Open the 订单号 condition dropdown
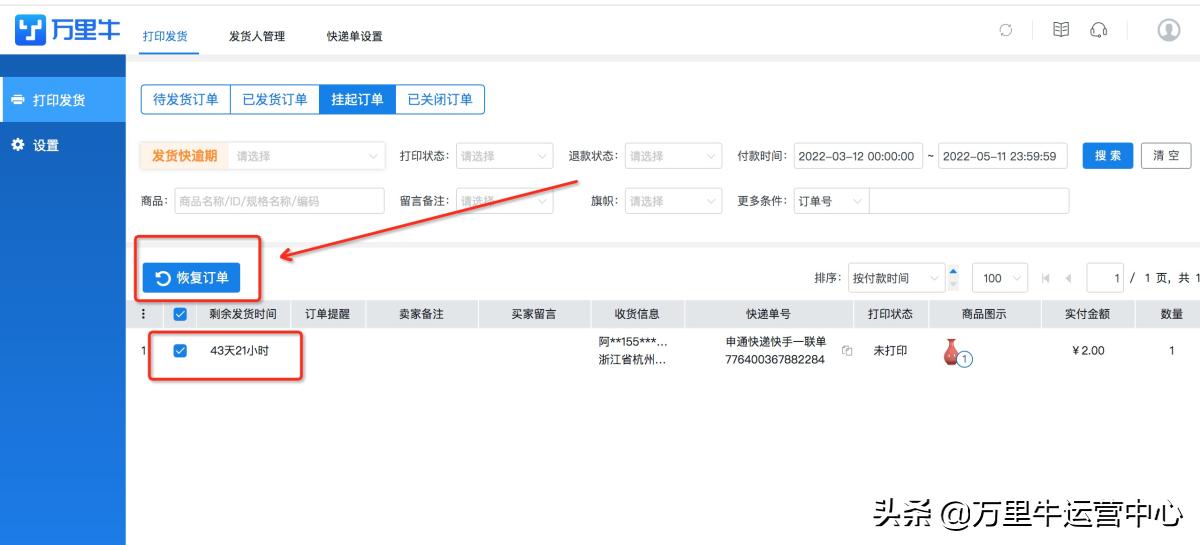Viewport: 1200px width, 545px height. click(x=831, y=201)
